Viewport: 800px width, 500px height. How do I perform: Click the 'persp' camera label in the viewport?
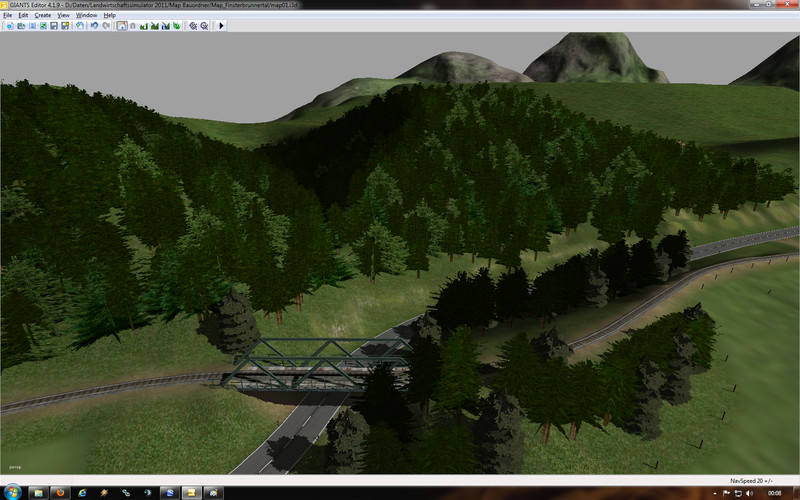tap(14, 467)
